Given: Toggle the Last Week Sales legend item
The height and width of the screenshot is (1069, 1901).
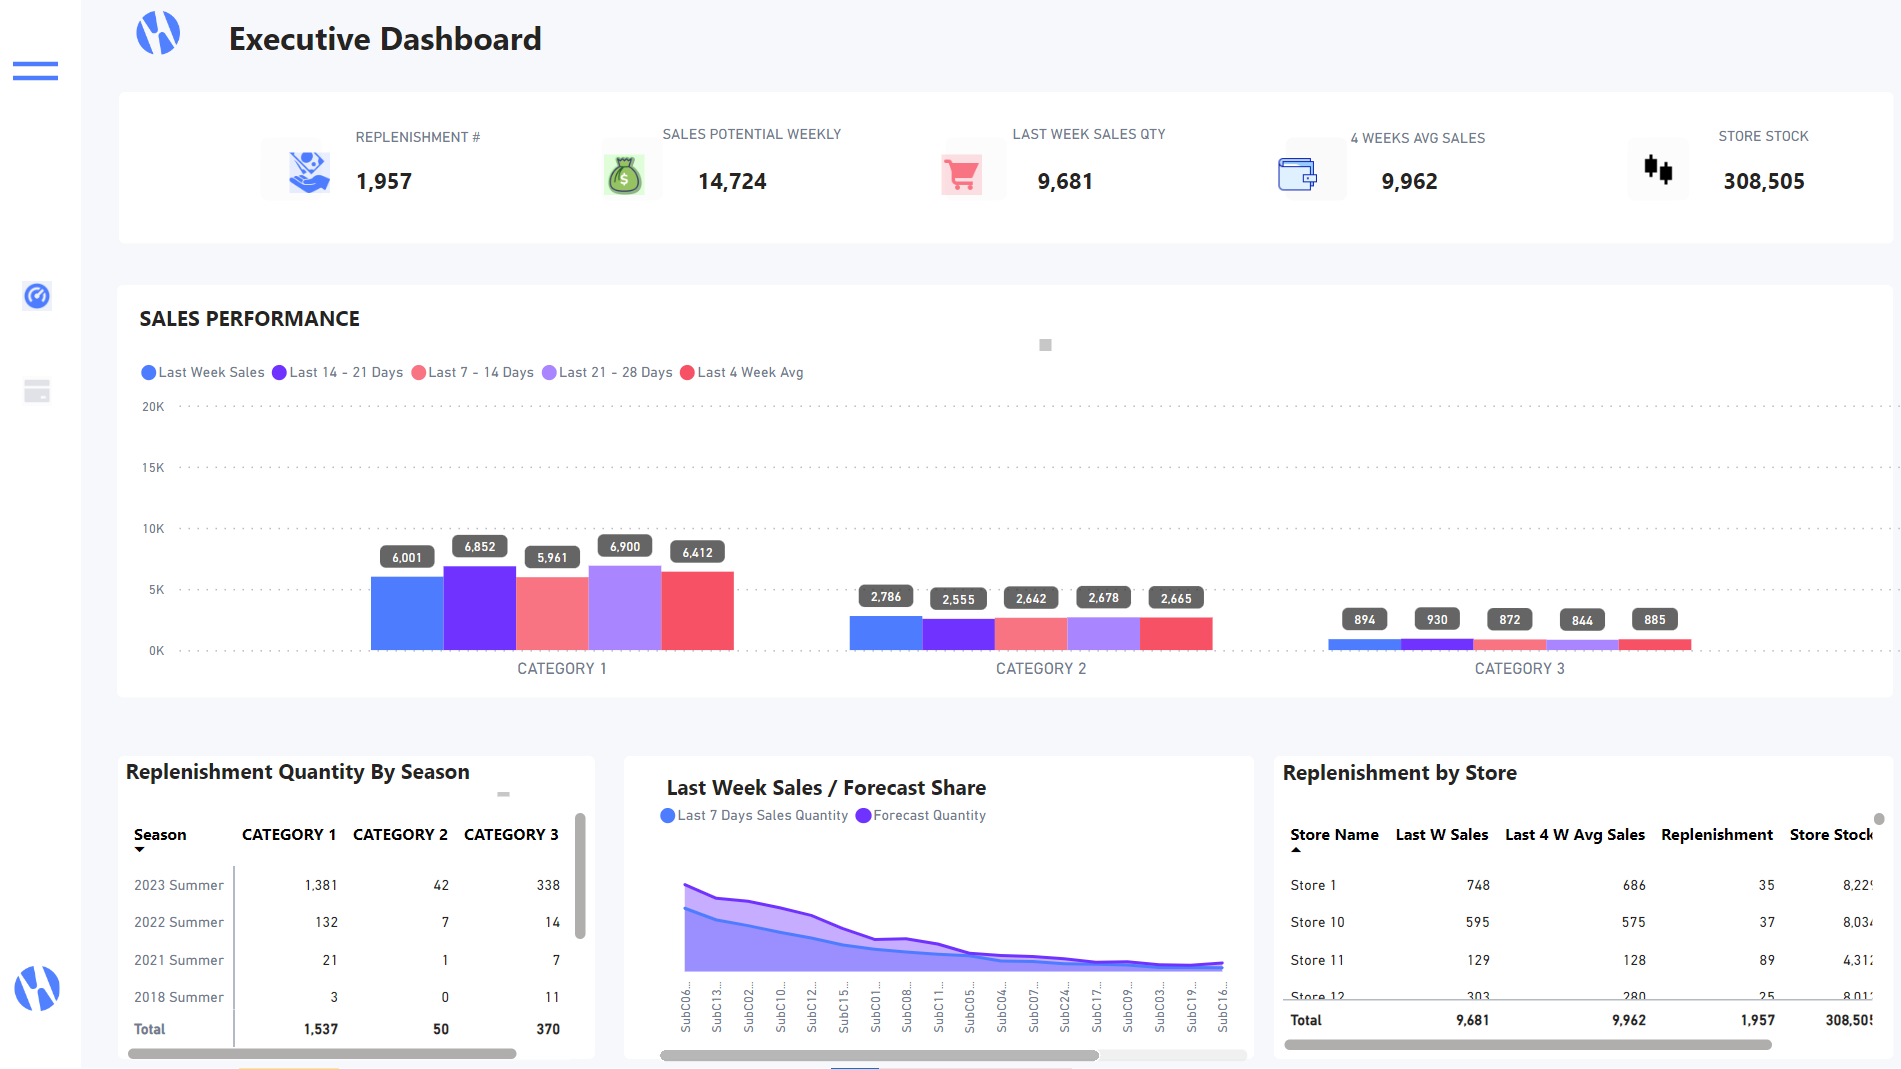Looking at the screenshot, I should coord(201,371).
